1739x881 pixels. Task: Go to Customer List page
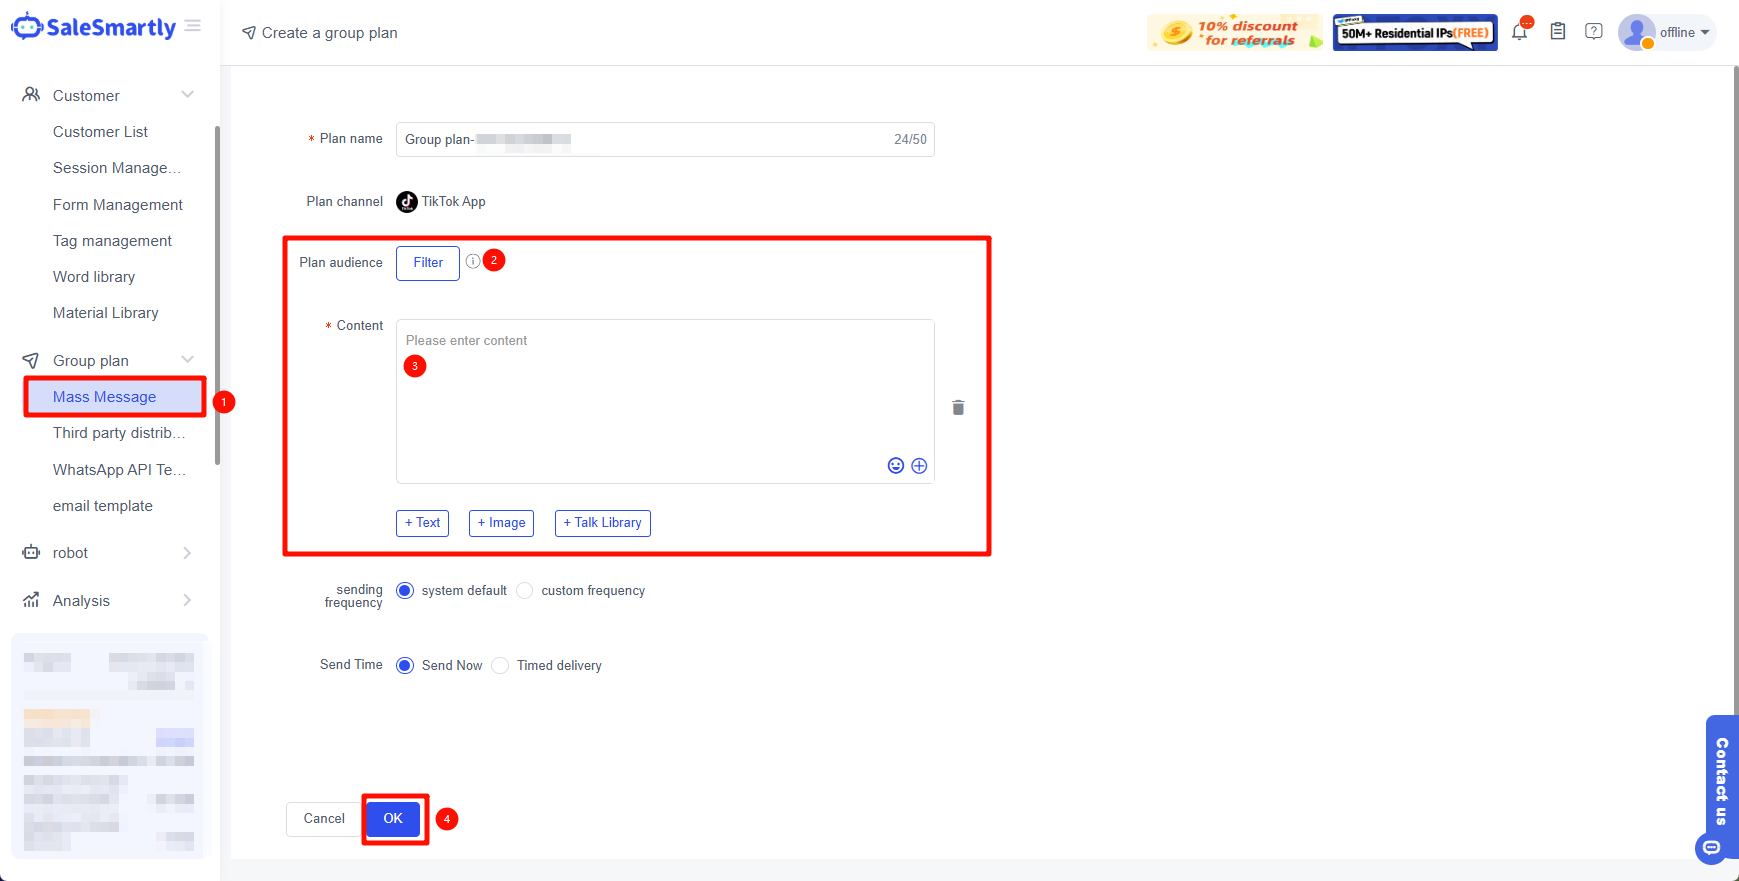(x=100, y=132)
